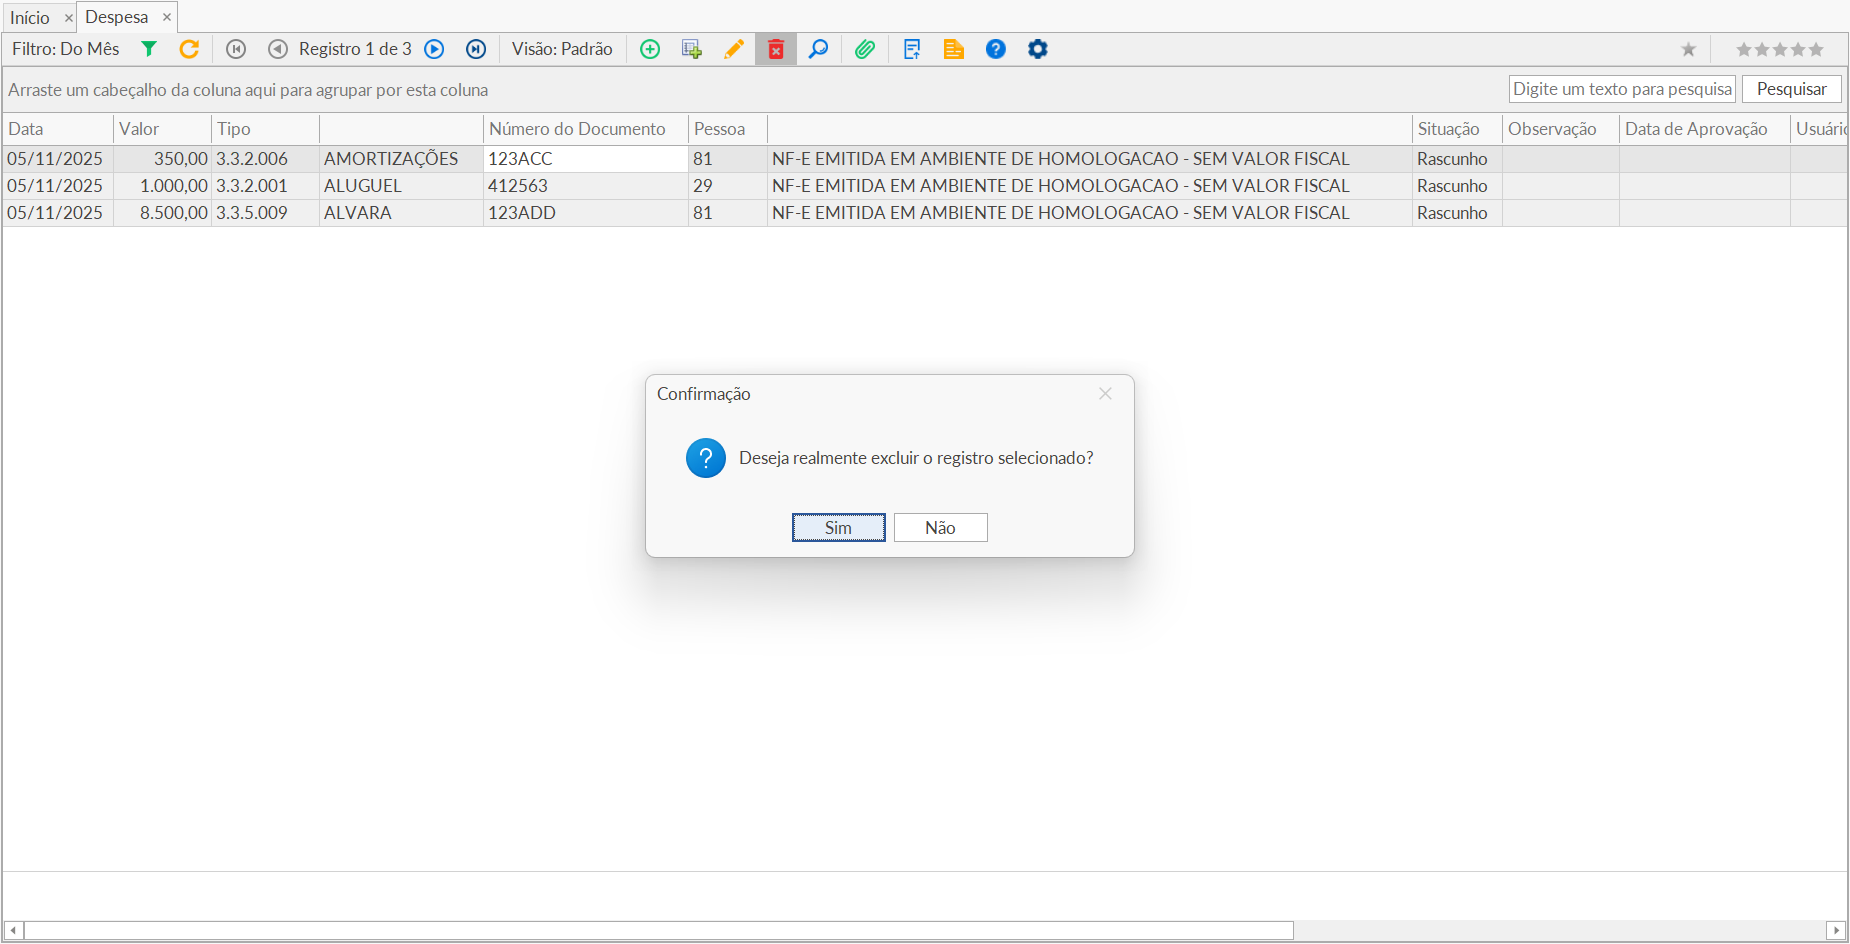1850x944 pixels.
Task: Go to the next record arrow
Action: pyautogui.click(x=434, y=49)
